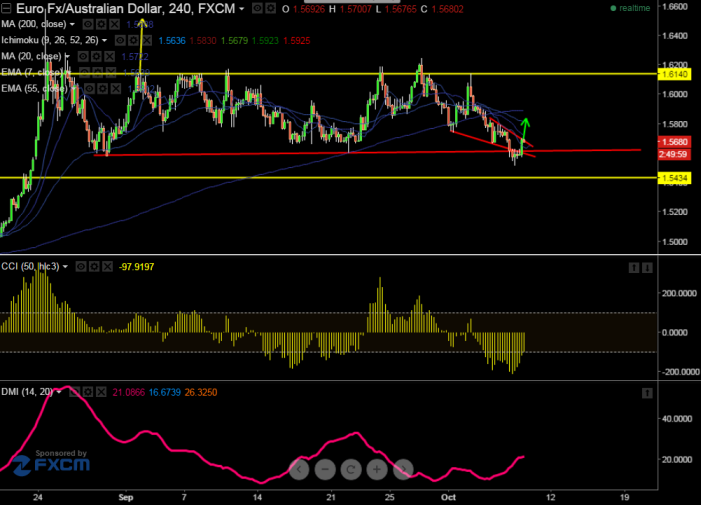Expand the EMA (7, close) dropdown arrow
Image resolution: width=701 pixels, height=505 pixels.
click(x=68, y=72)
